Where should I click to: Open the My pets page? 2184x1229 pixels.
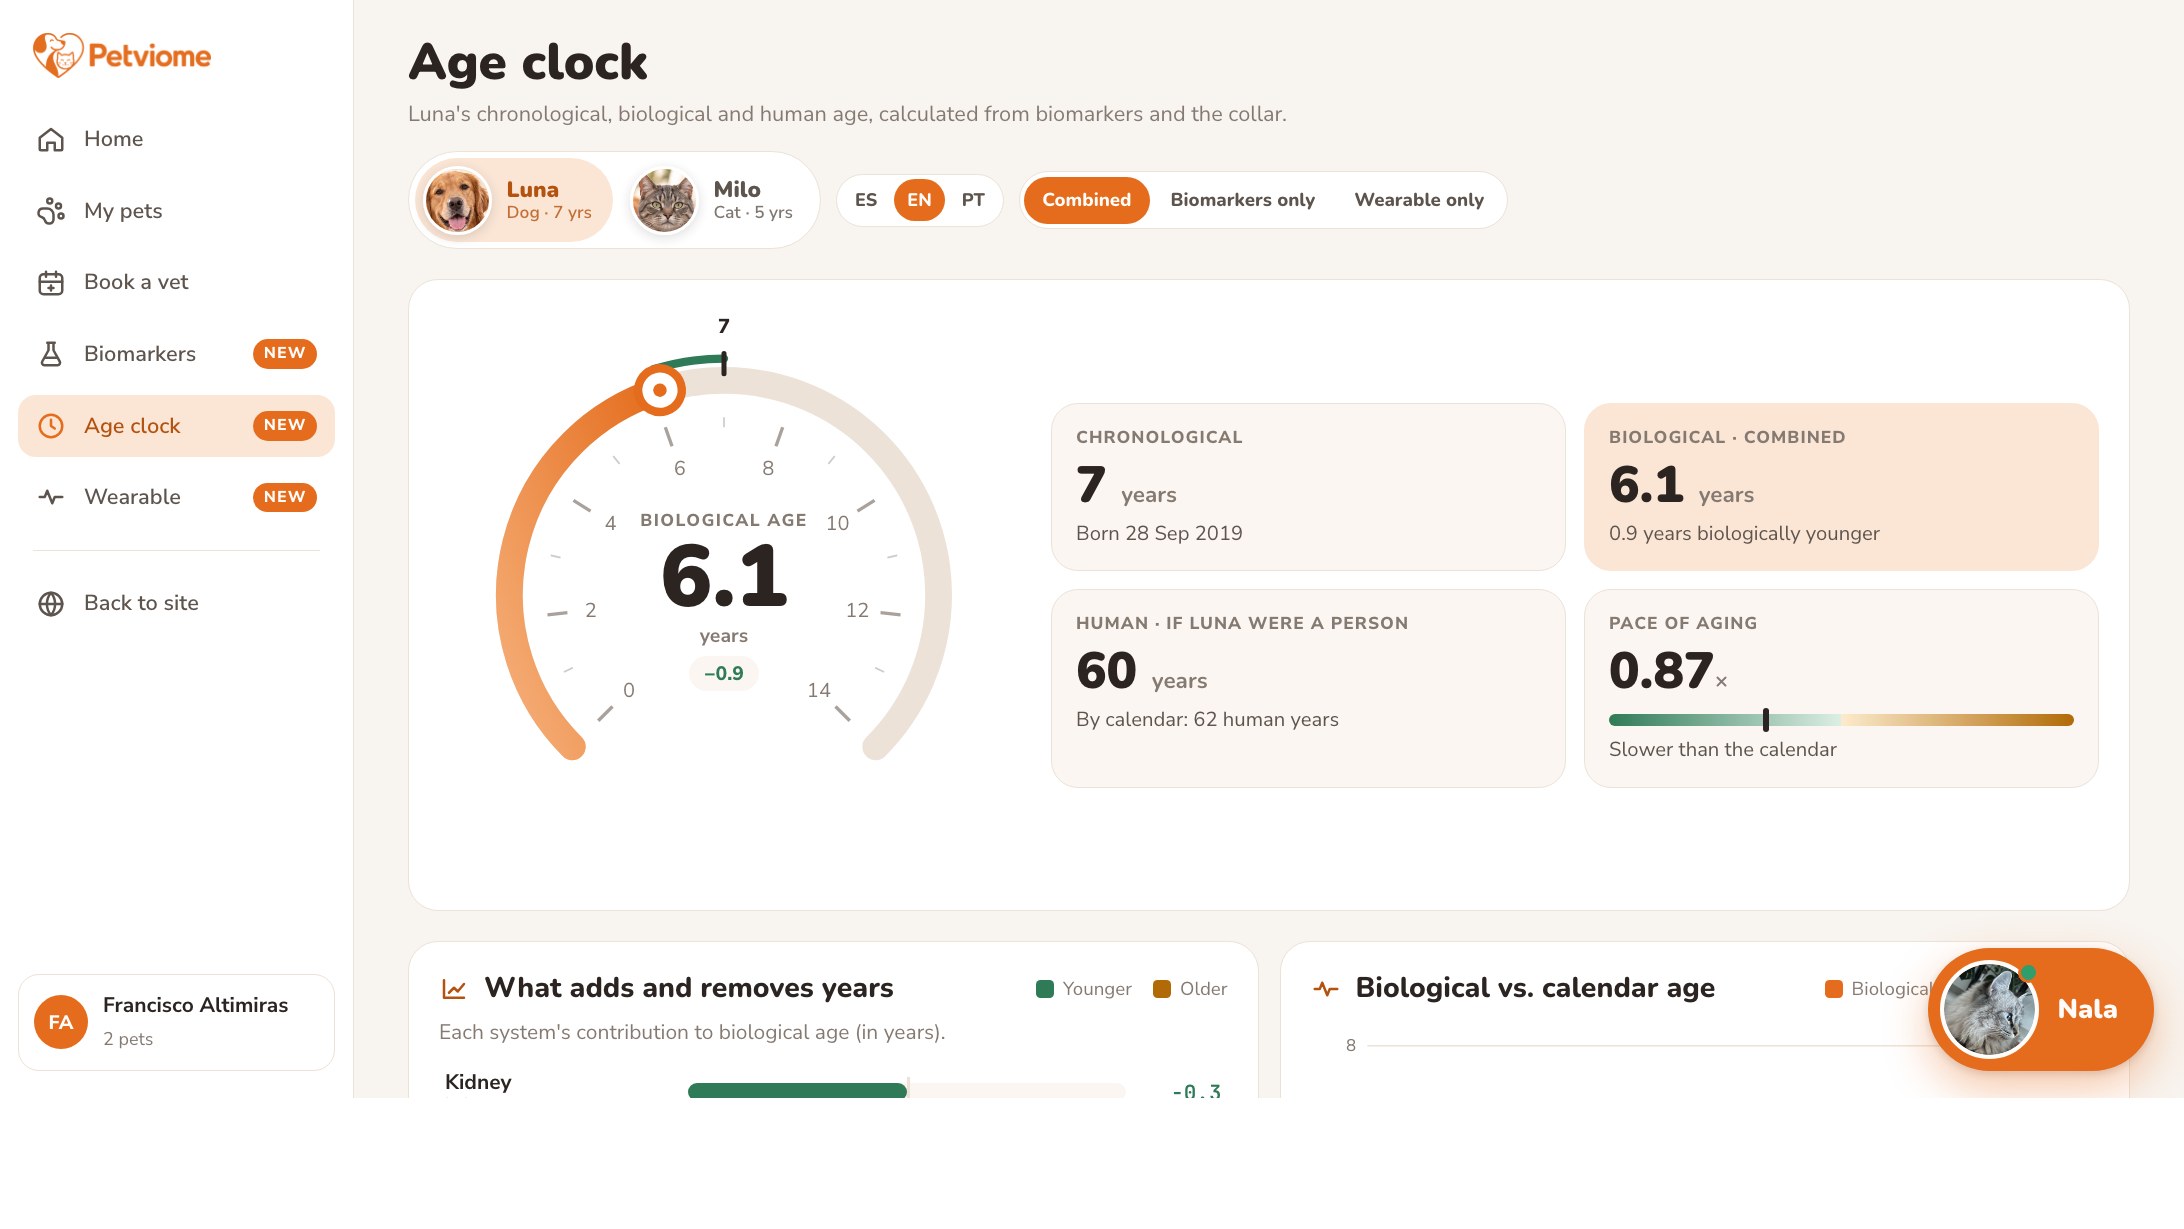(x=176, y=211)
